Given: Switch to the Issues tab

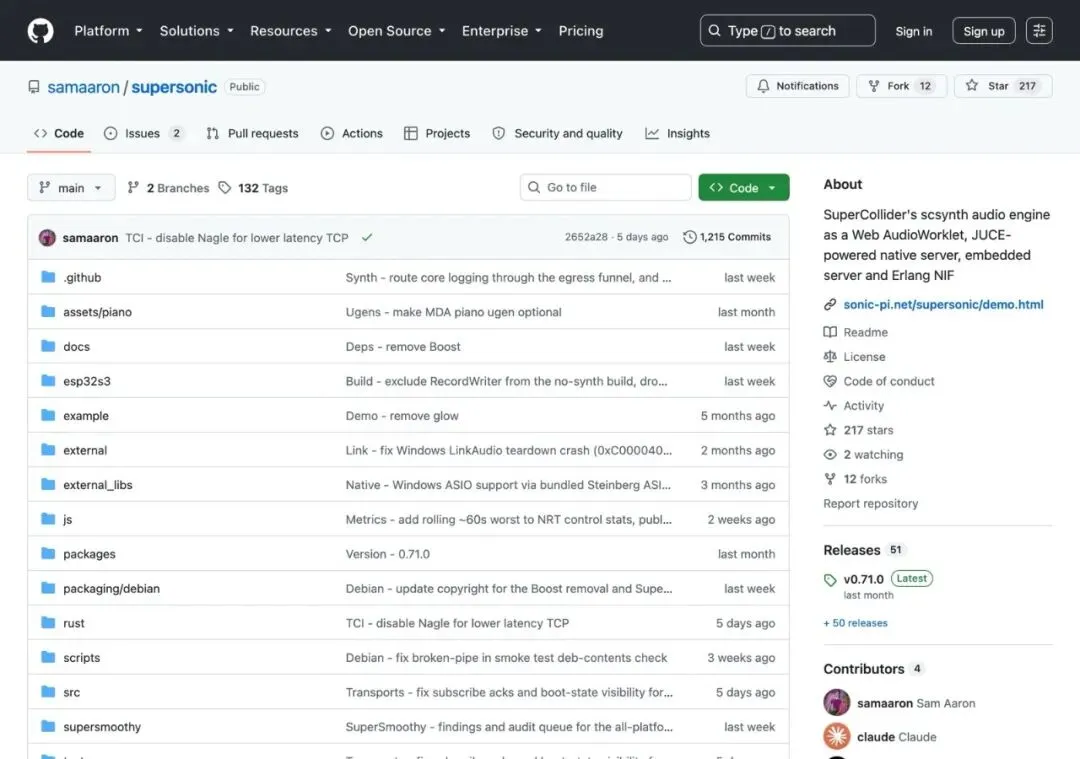Looking at the screenshot, I should [x=143, y=134].
